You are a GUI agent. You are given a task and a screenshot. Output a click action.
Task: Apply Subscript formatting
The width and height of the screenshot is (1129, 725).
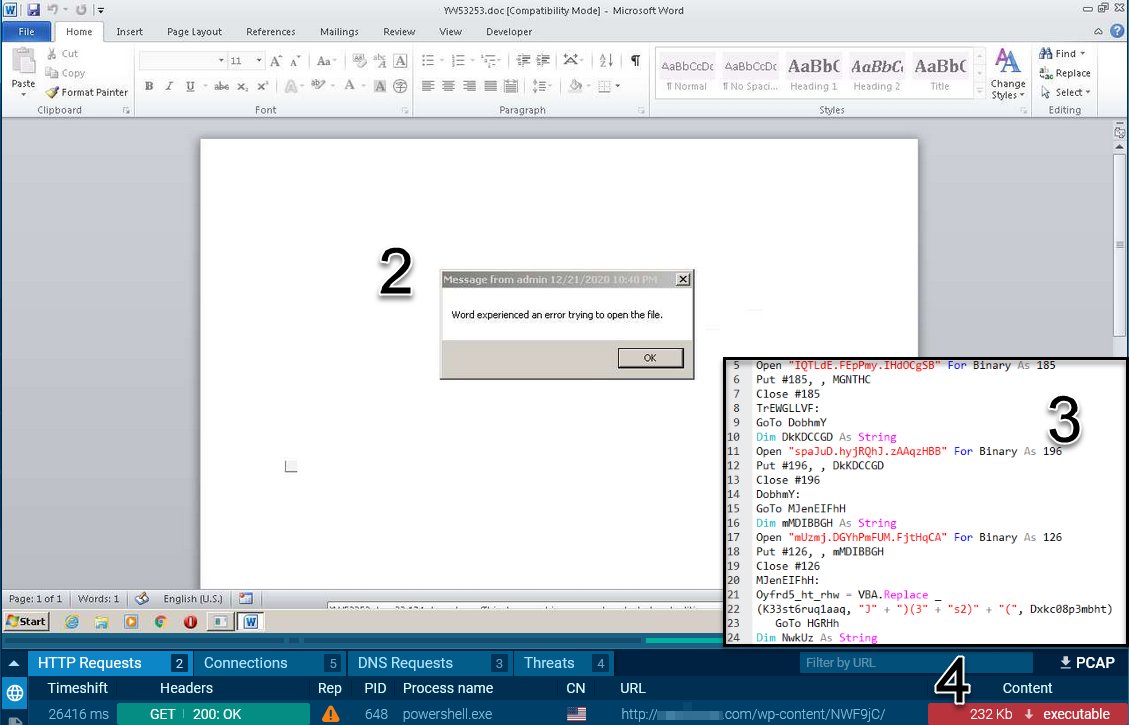point(243,86)
